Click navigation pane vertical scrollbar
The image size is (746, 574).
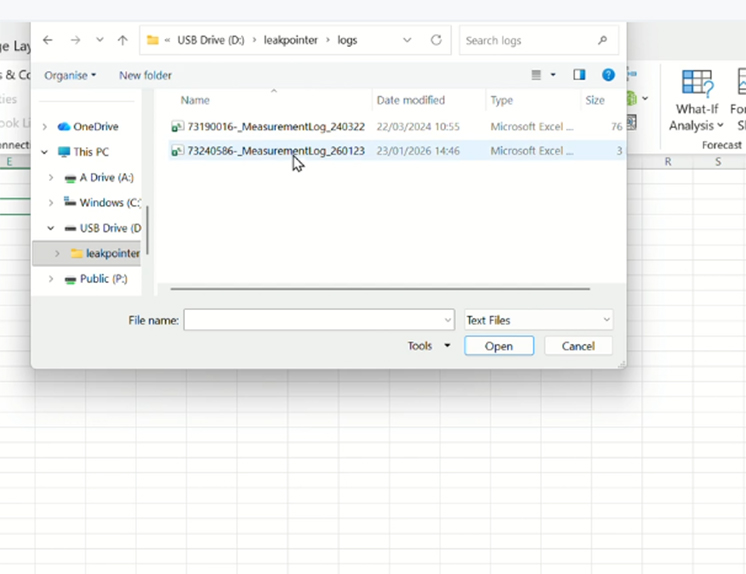147,230
